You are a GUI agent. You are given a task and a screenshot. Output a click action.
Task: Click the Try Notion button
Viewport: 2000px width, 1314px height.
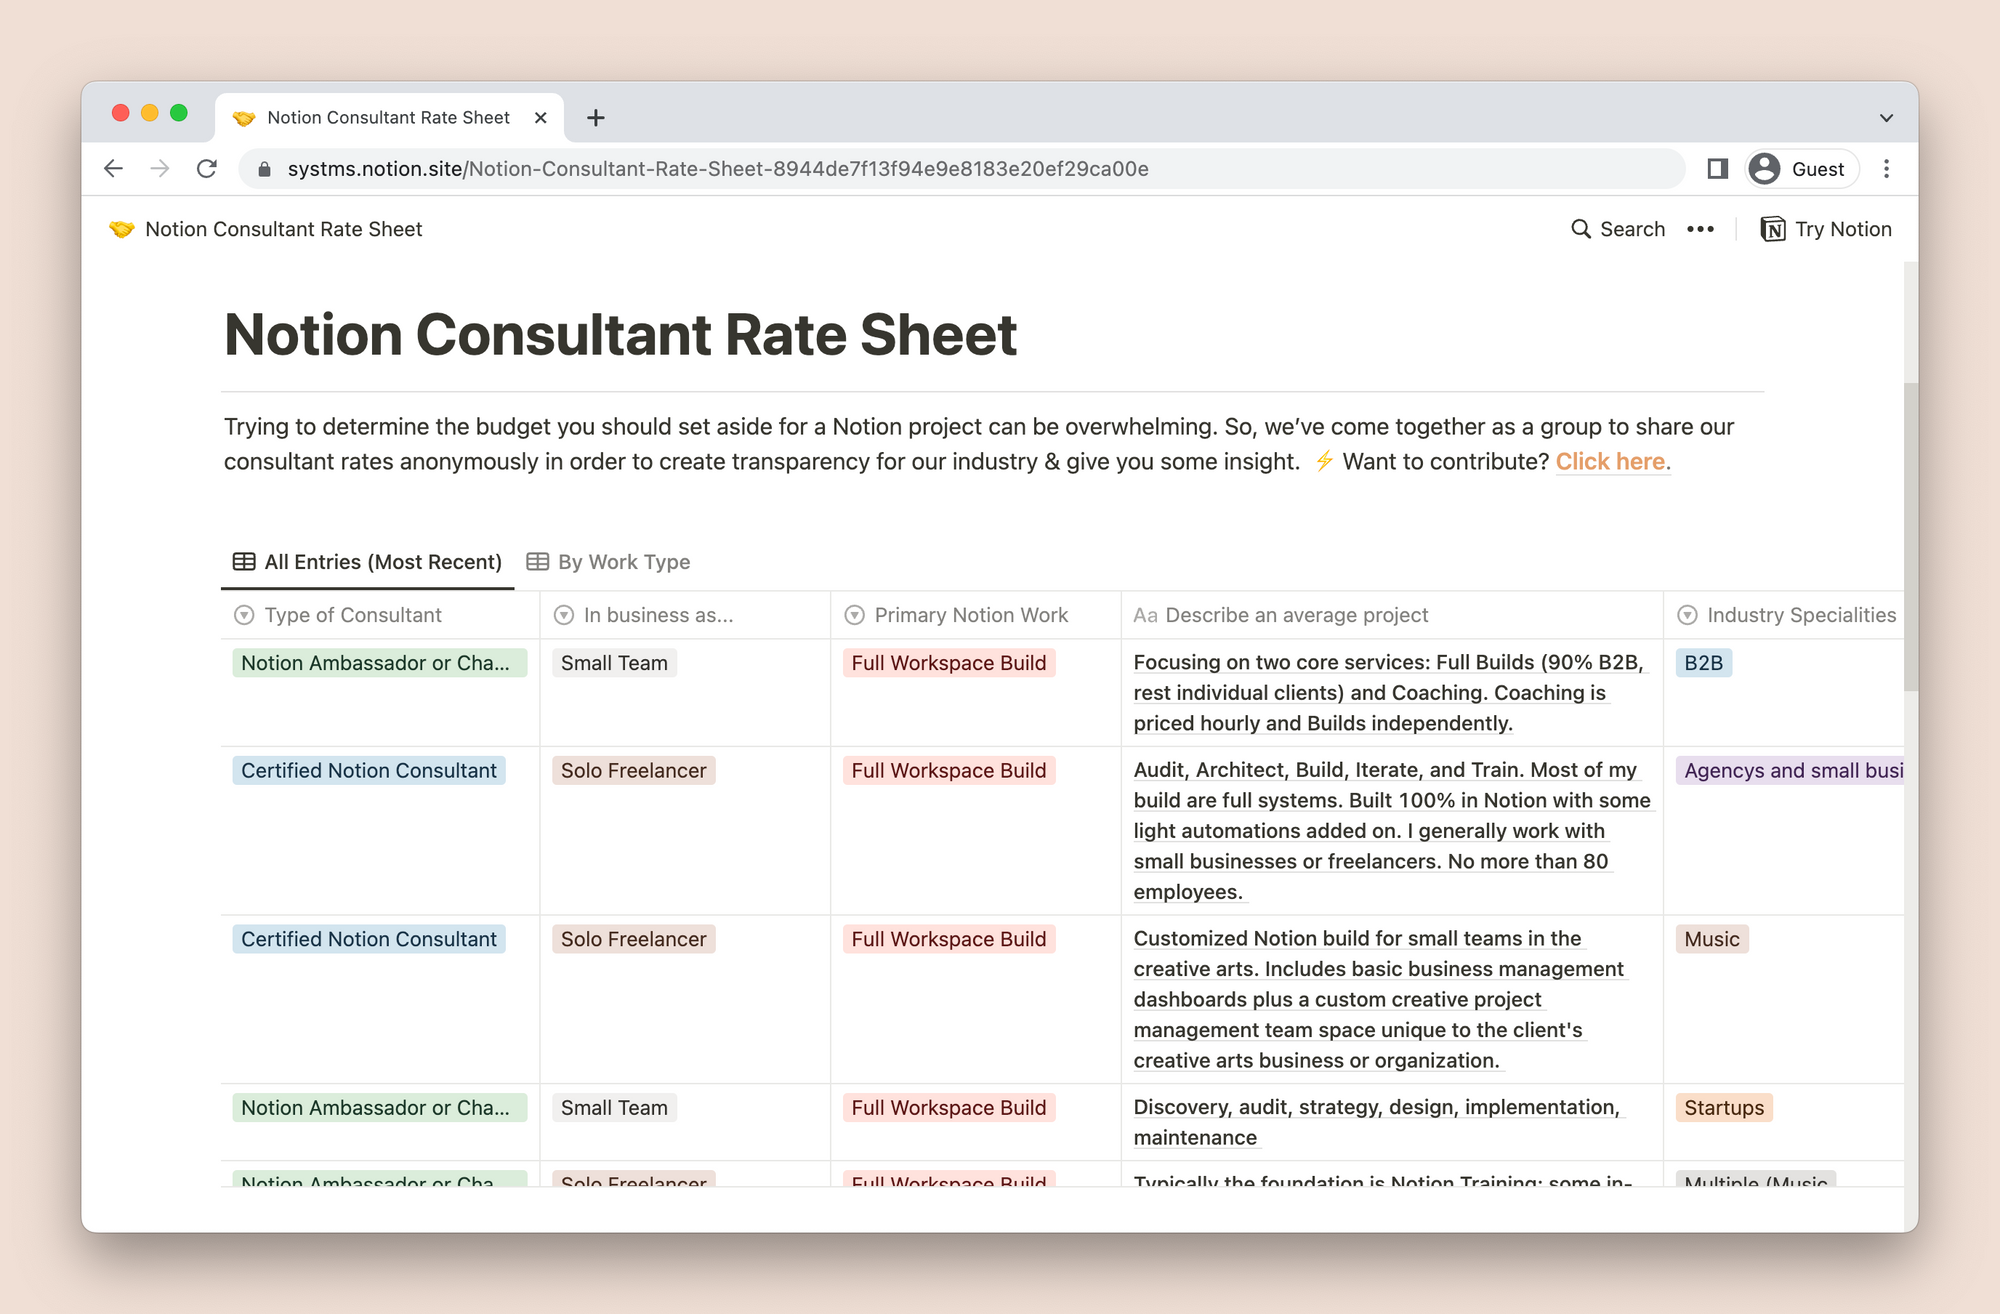pos(1826,229)
